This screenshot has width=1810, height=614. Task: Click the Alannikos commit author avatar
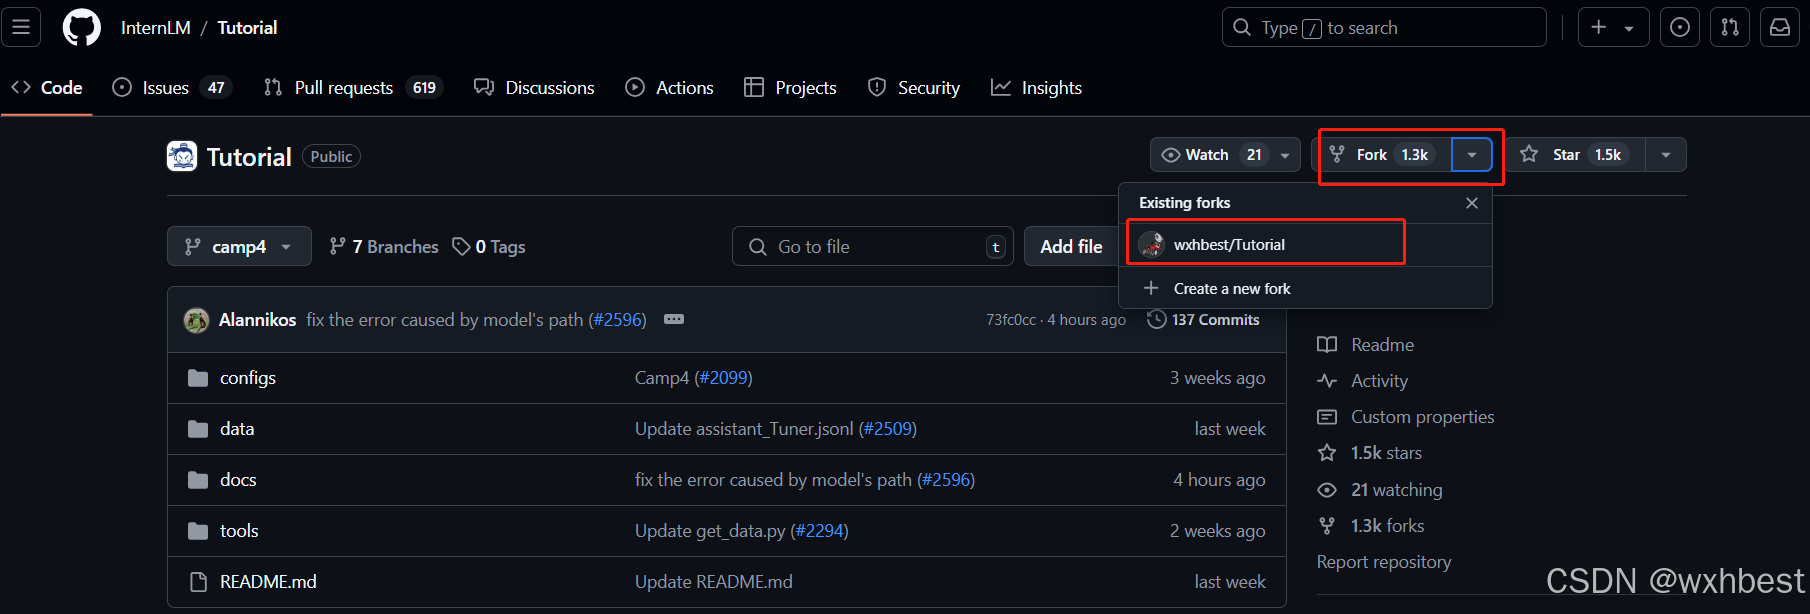click(x=196, y=320)
